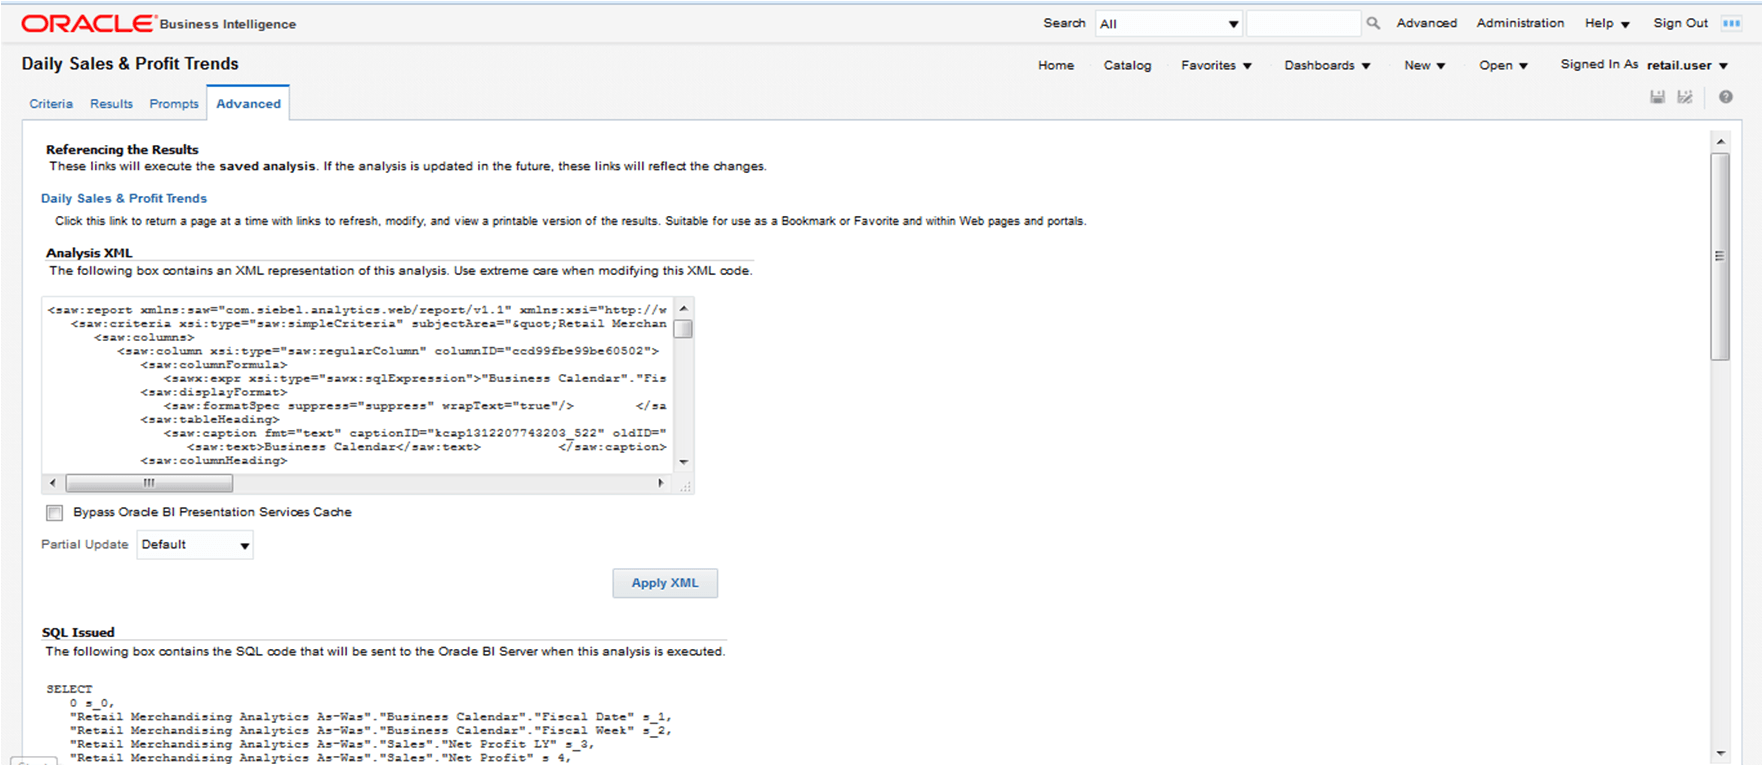Click the Referencing the Results heading
This screenshot has width=1763, height=766.
[122, 150]
